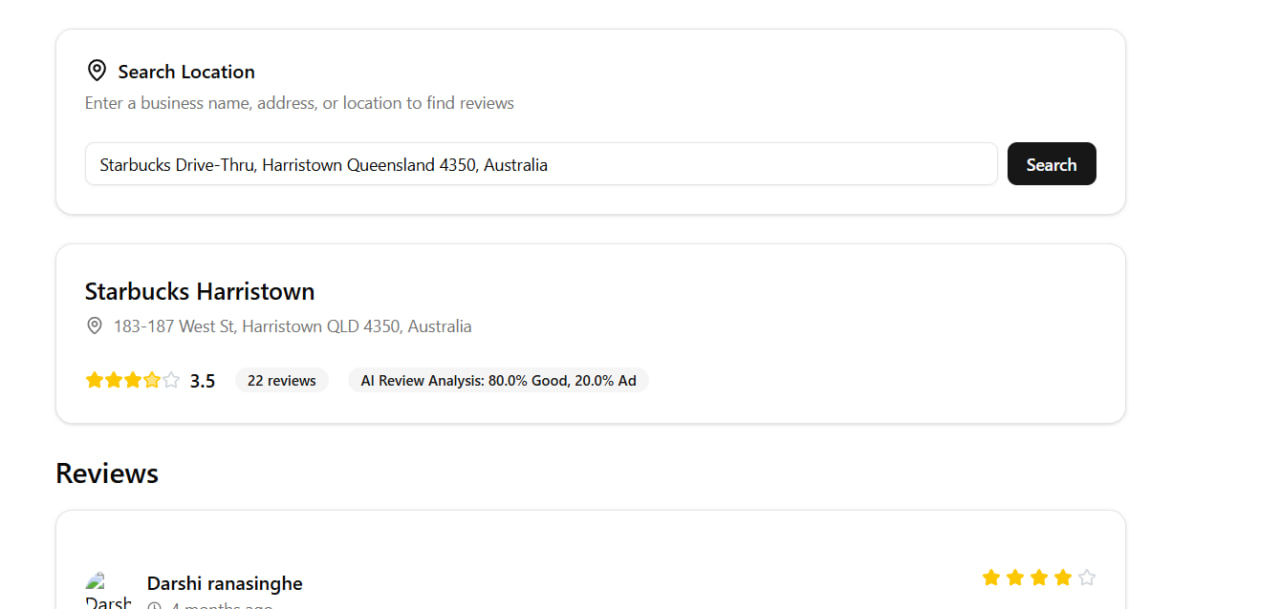Open the AI Review Analysis badge

click(498, 380)
